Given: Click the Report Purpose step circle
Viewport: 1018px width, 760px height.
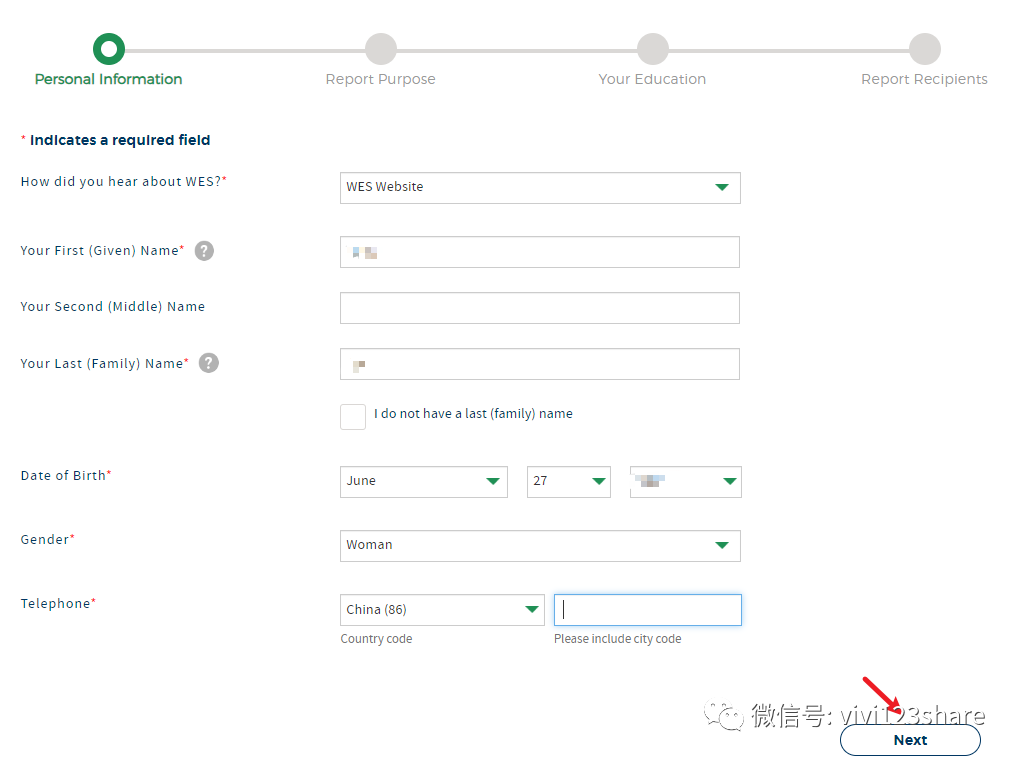Looking at the screenshot, I should (380, 48).
